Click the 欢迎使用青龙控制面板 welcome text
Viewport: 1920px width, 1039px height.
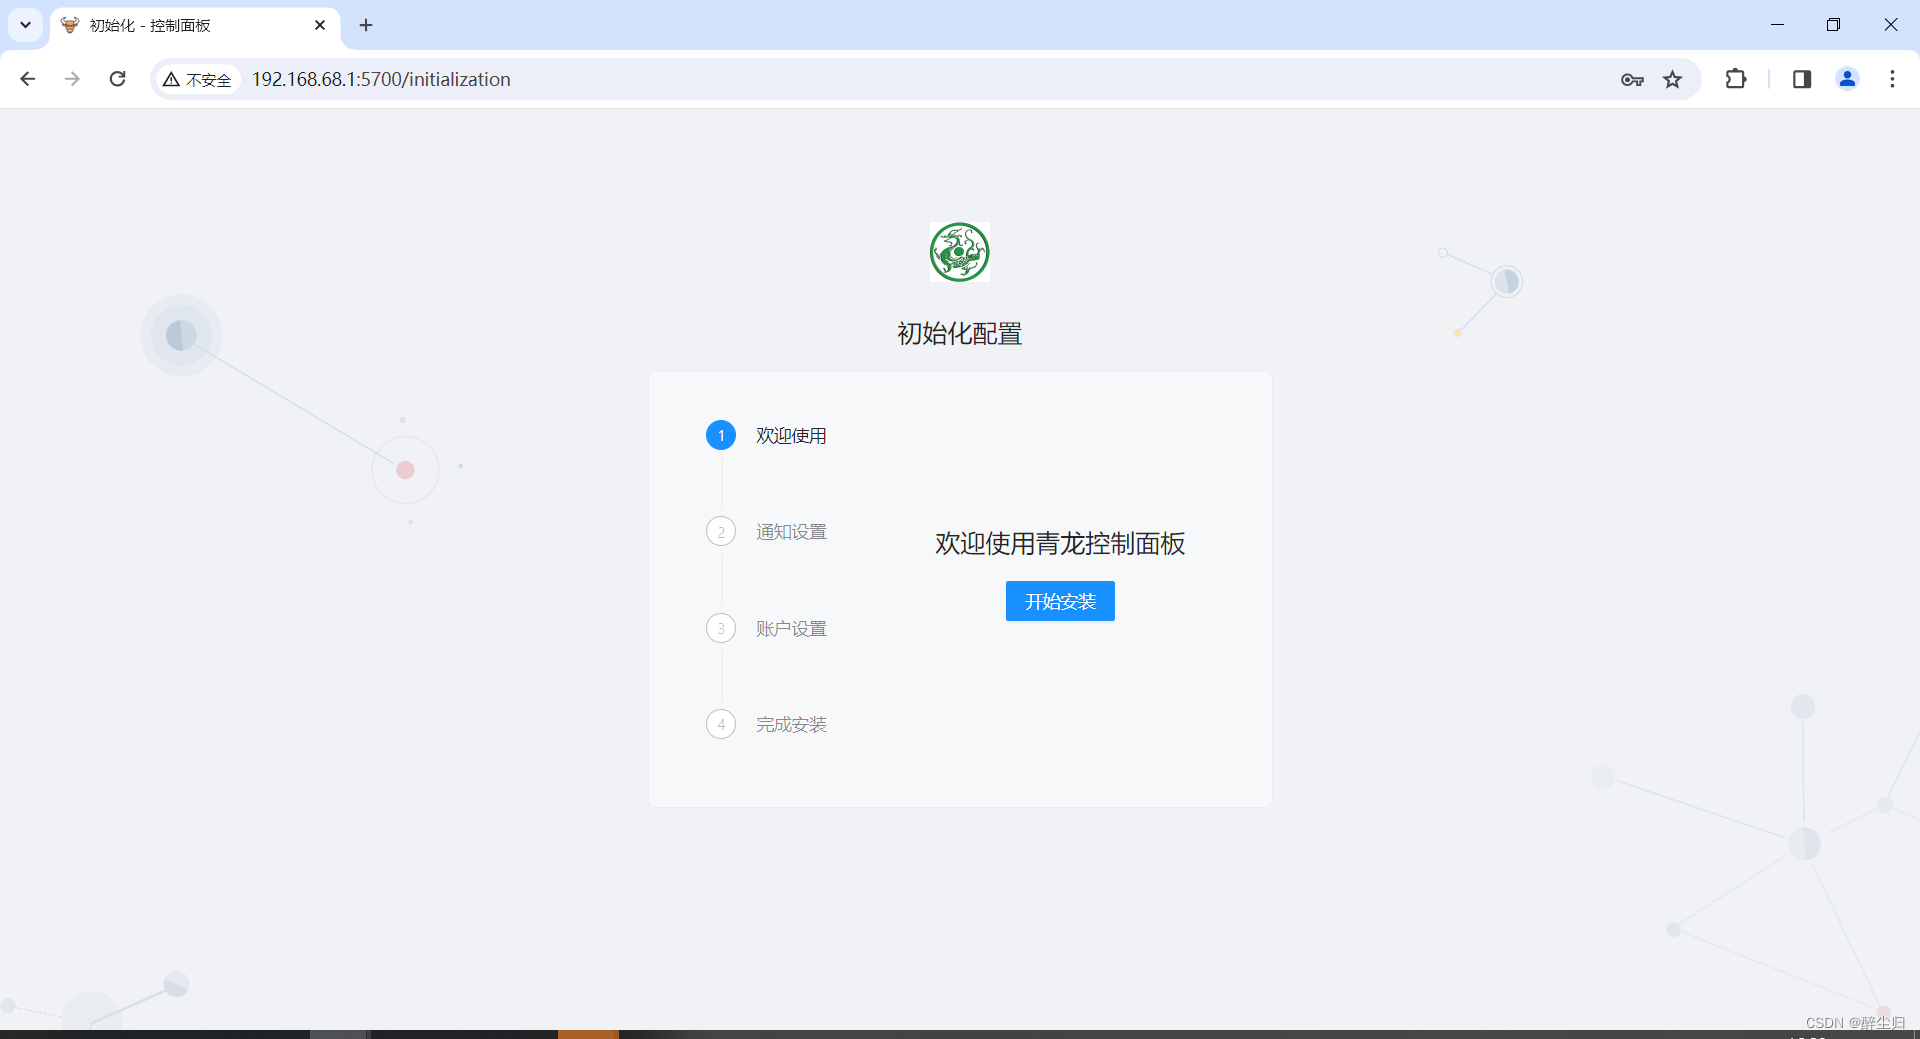[1060, 544]
